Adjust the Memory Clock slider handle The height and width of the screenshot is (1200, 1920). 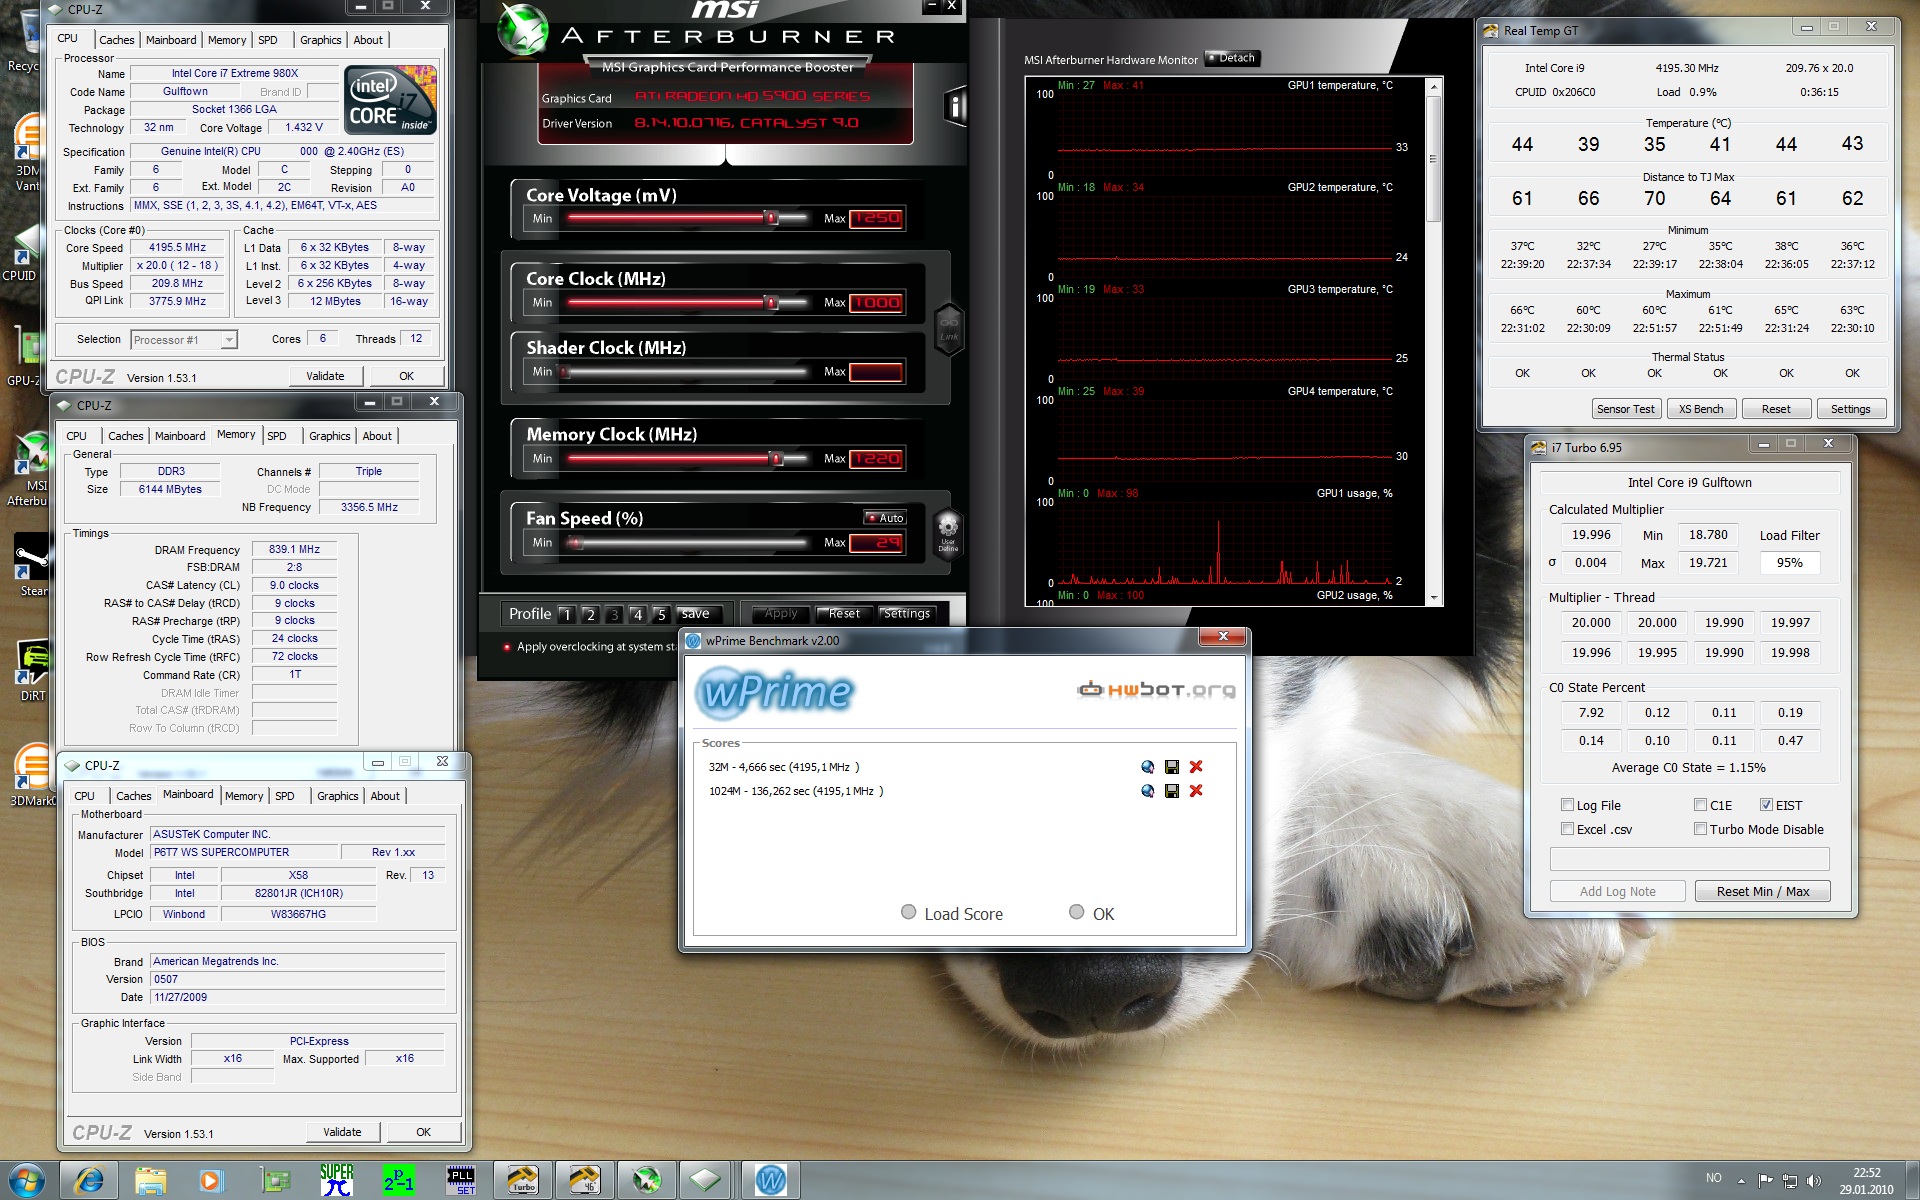[x=776, y=458]
